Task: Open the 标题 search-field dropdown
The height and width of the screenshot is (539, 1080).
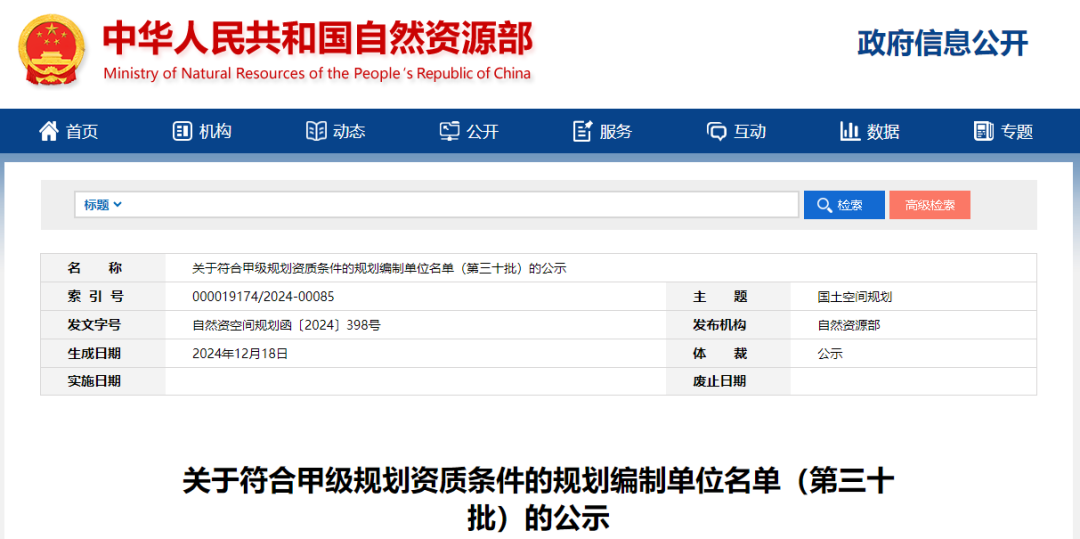Action: [102, 205]
